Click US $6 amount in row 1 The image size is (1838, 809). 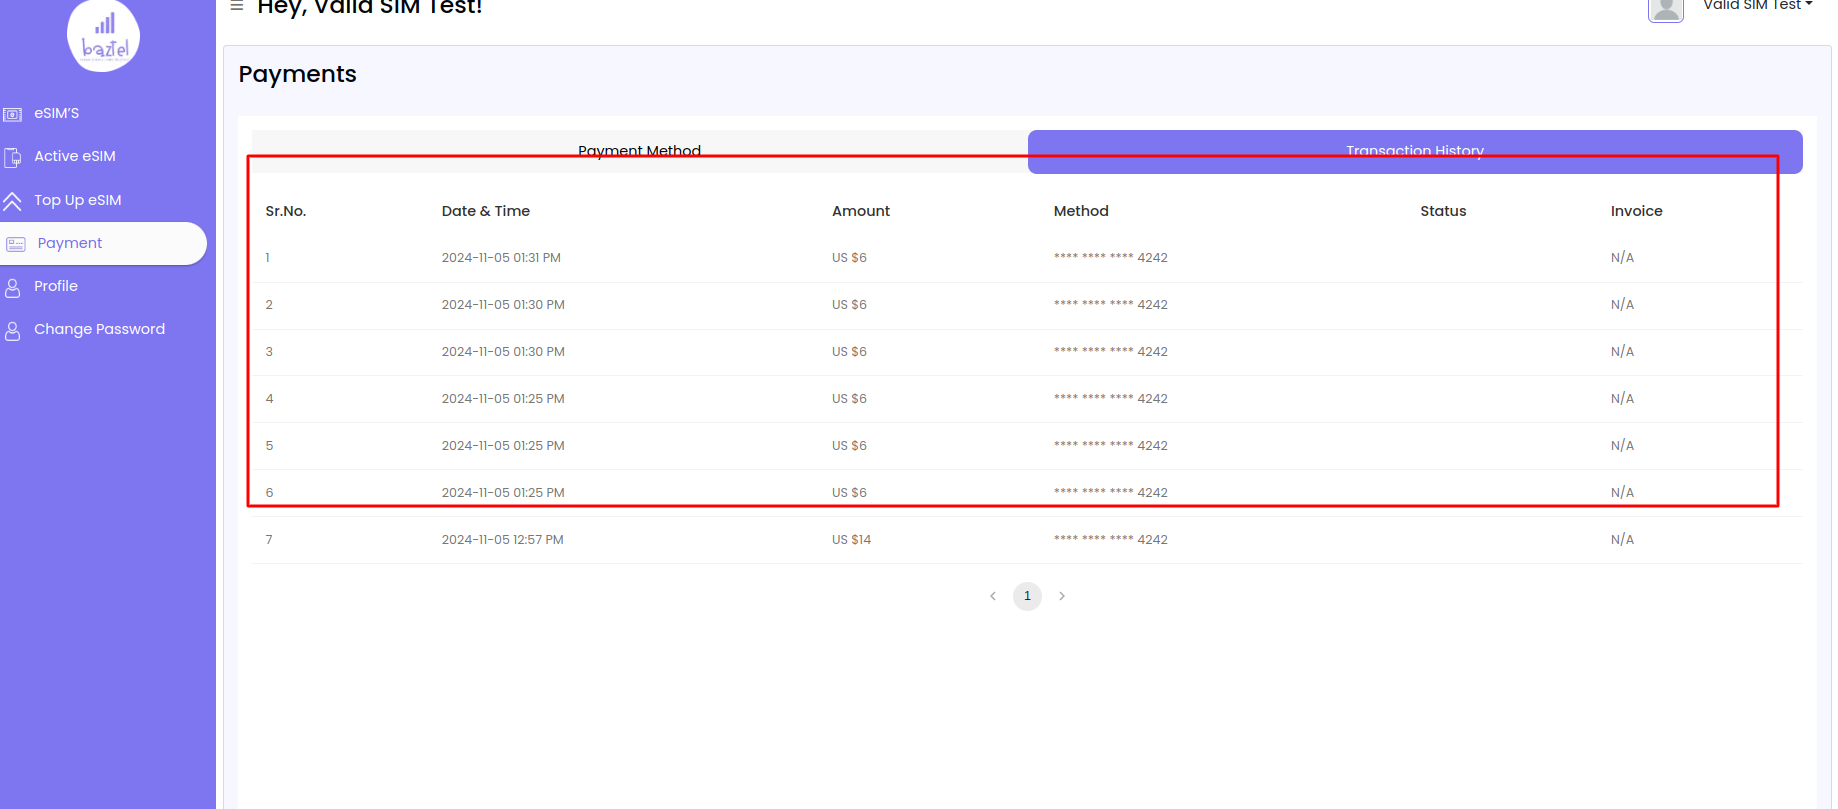point(850,258)
